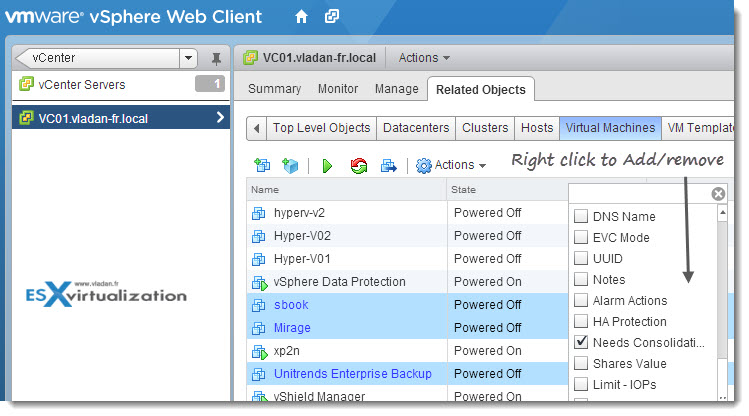Open vCenter Servers in navigator
Image resolution: width=749 pixels, height=416 pixels.
(82, 85)
